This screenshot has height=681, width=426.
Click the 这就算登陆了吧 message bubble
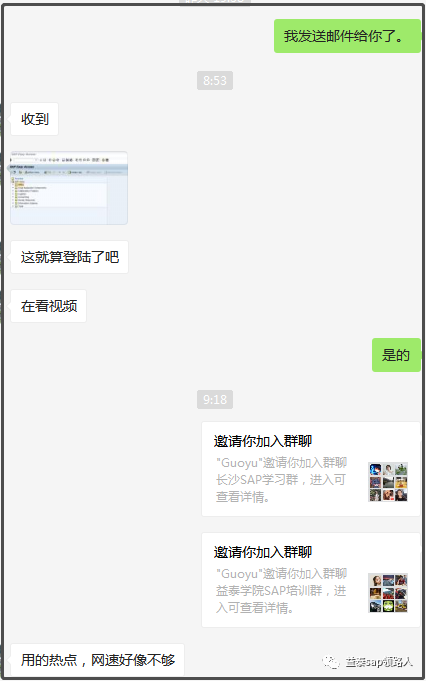click(69, 257)
